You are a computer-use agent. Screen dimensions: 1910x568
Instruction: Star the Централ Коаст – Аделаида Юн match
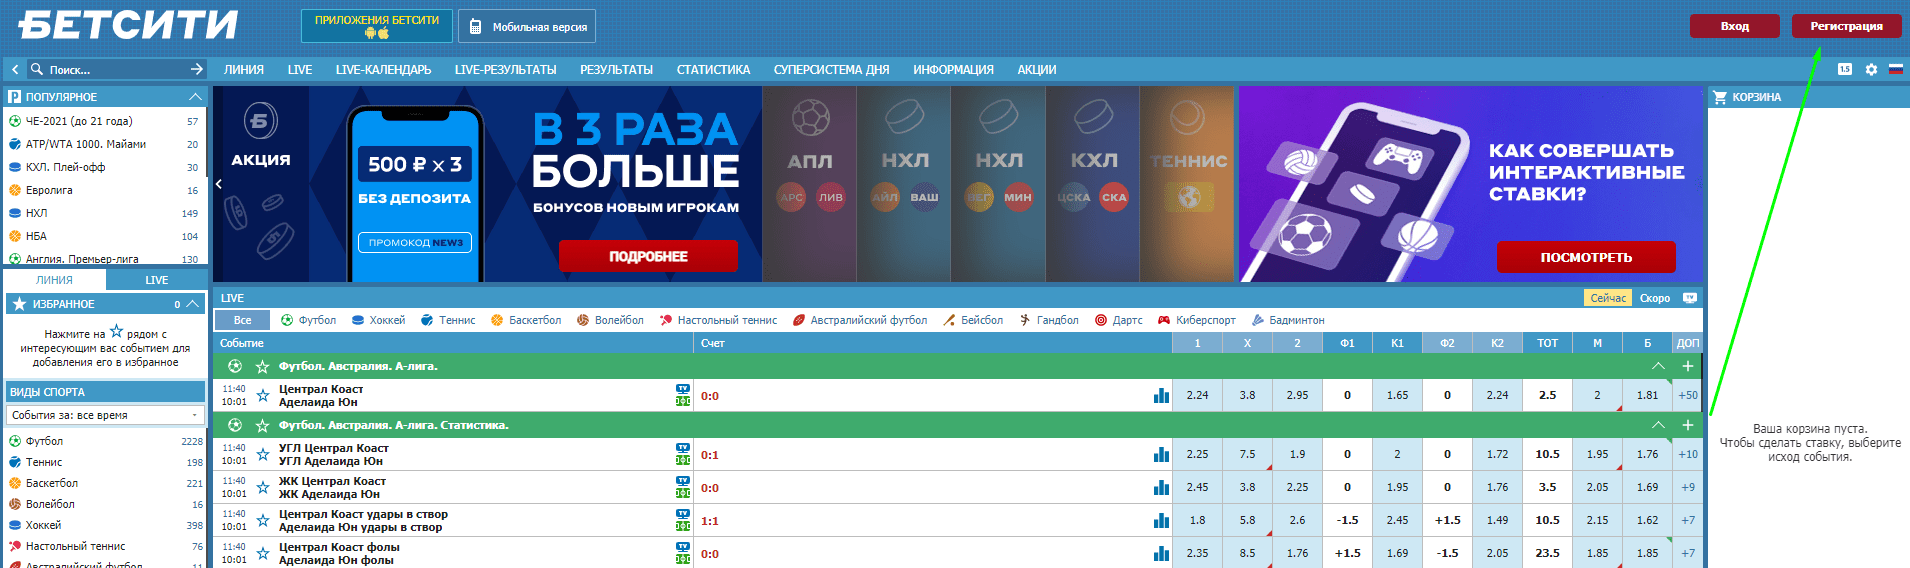[x=263, y=395]
